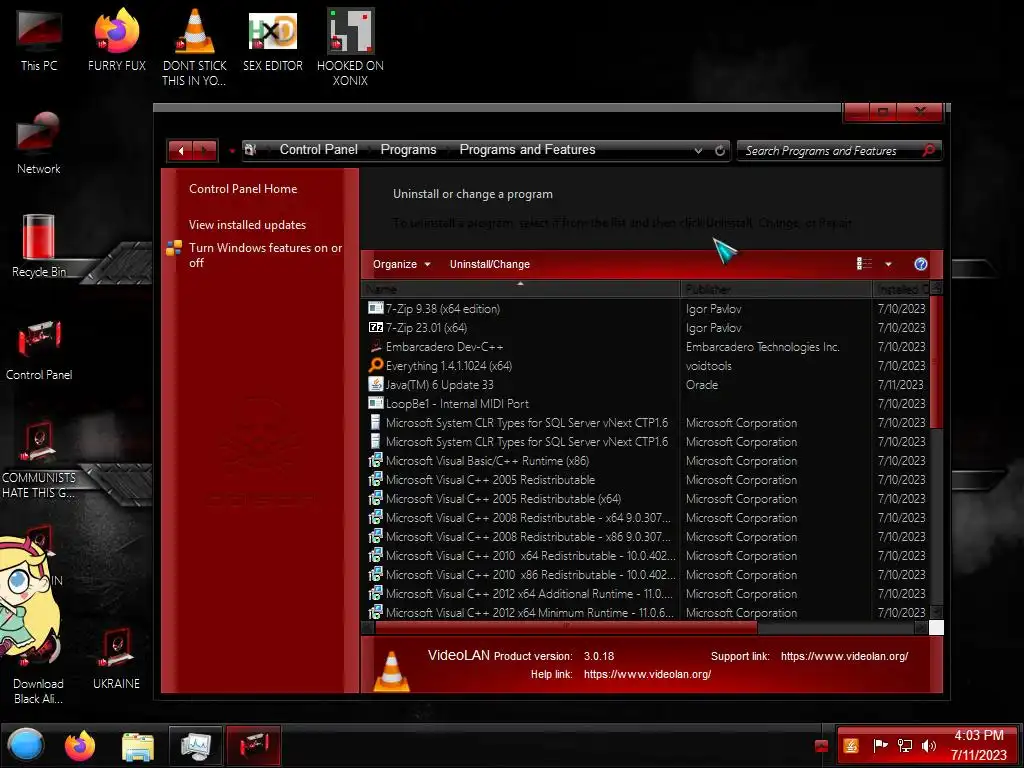The image size is (1024, 768).
Task: Sort by the Installed On column header
Action: point(901,289)
